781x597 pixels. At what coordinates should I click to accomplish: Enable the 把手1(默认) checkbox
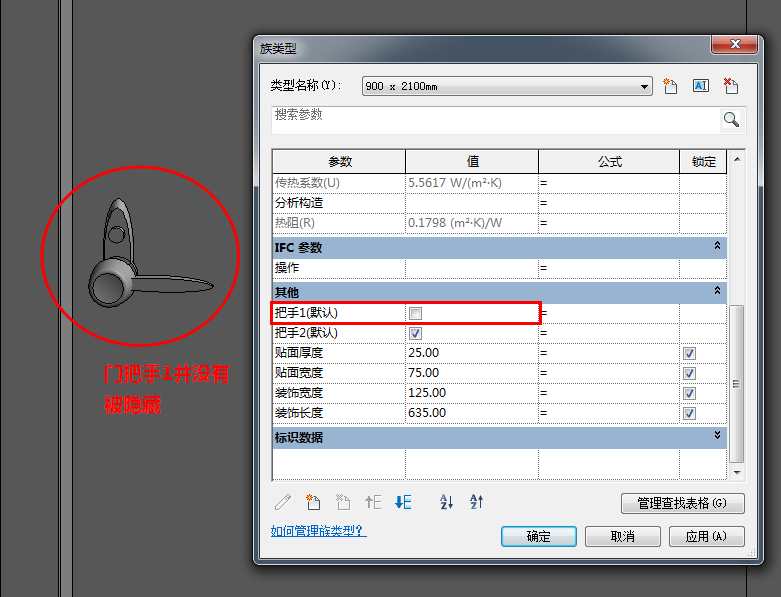tap(415, 313)
